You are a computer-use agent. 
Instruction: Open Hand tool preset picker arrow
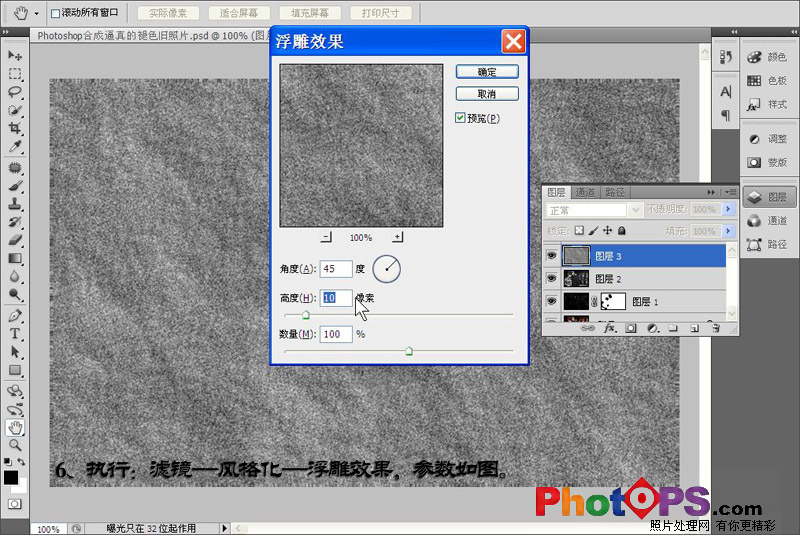point(37,13)
